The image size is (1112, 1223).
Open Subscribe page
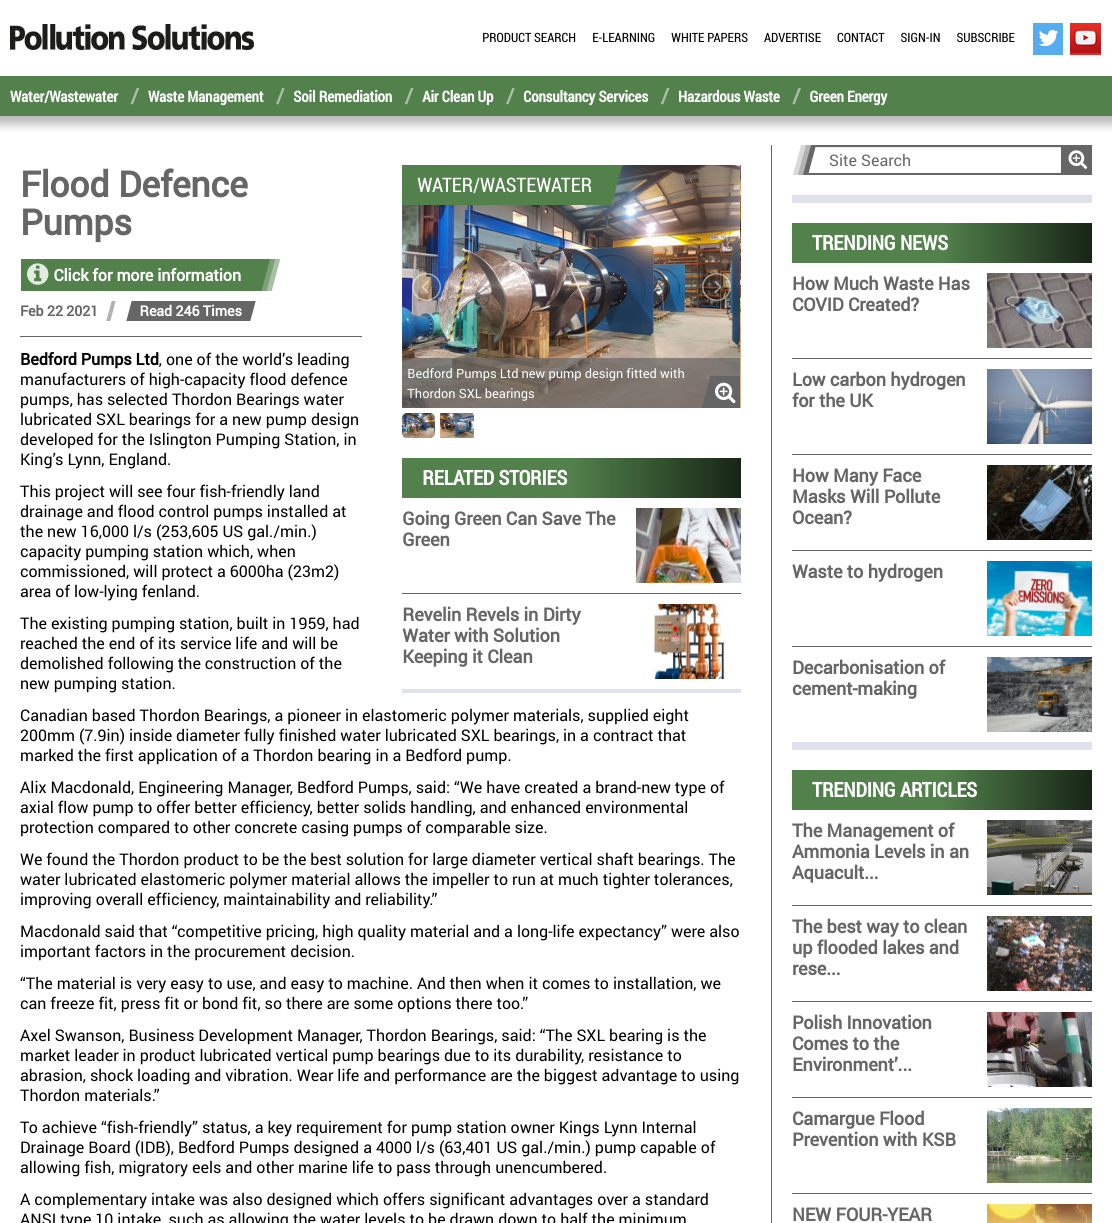(x=985, y=38)
